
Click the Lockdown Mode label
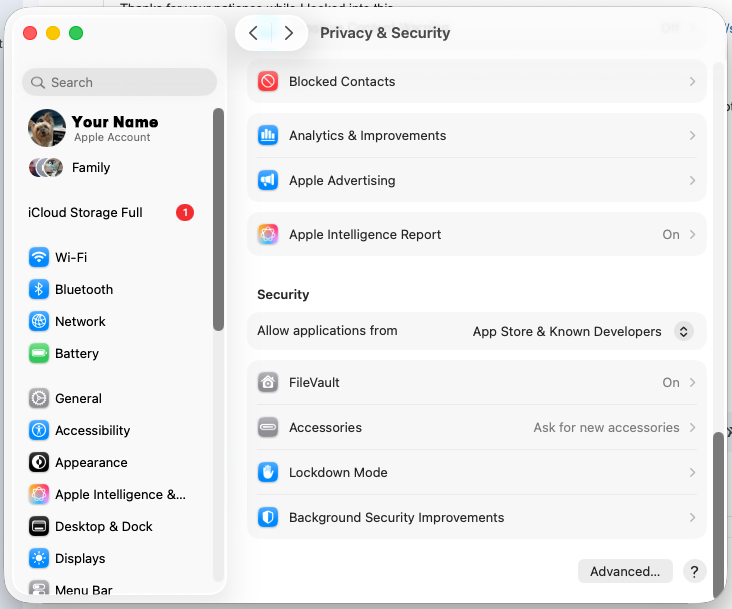[338, 472]
